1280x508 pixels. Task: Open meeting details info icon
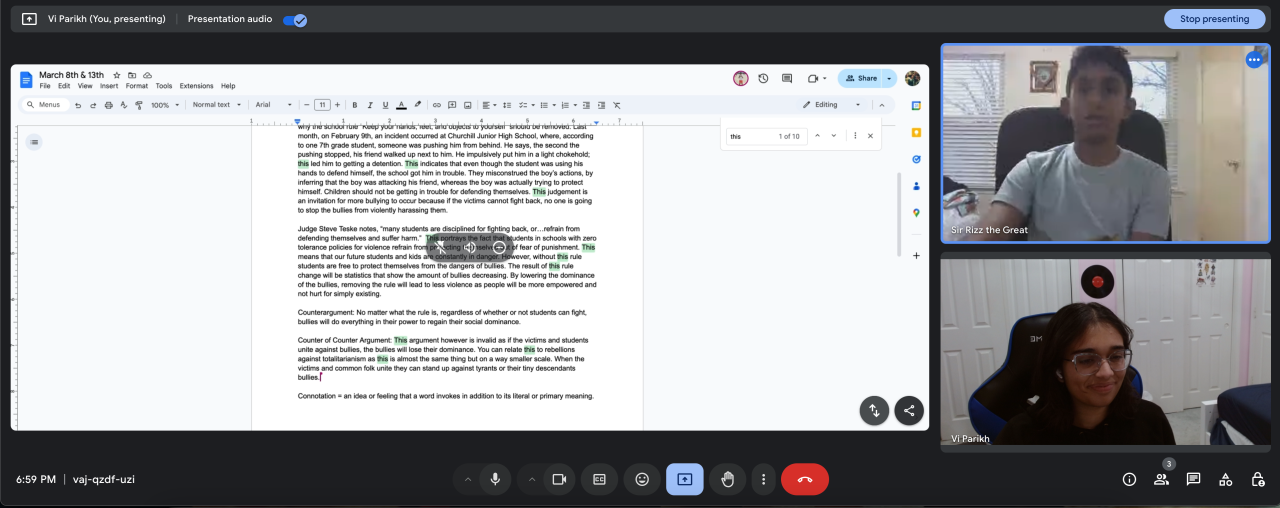pyautogui.click(x=1129, y=479)
